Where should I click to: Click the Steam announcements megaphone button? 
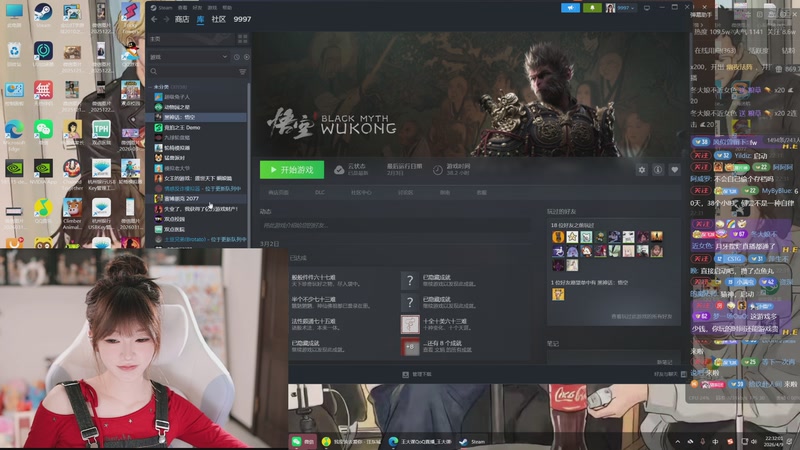pos(570,8)
